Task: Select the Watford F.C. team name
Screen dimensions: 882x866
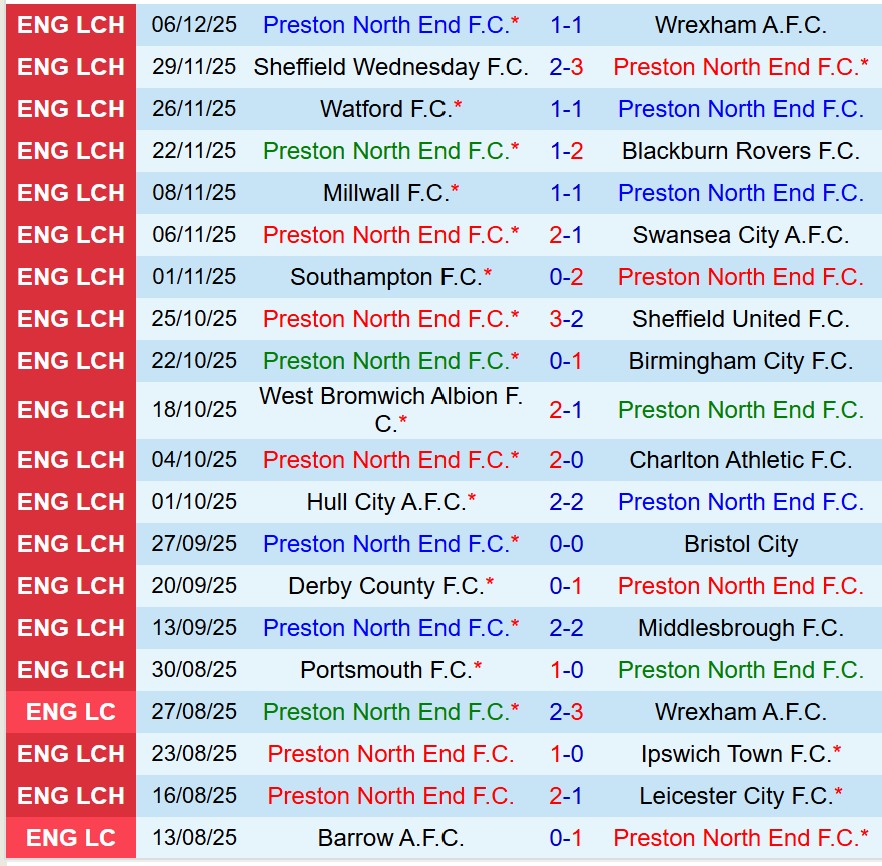Action: tap(387, 109)
